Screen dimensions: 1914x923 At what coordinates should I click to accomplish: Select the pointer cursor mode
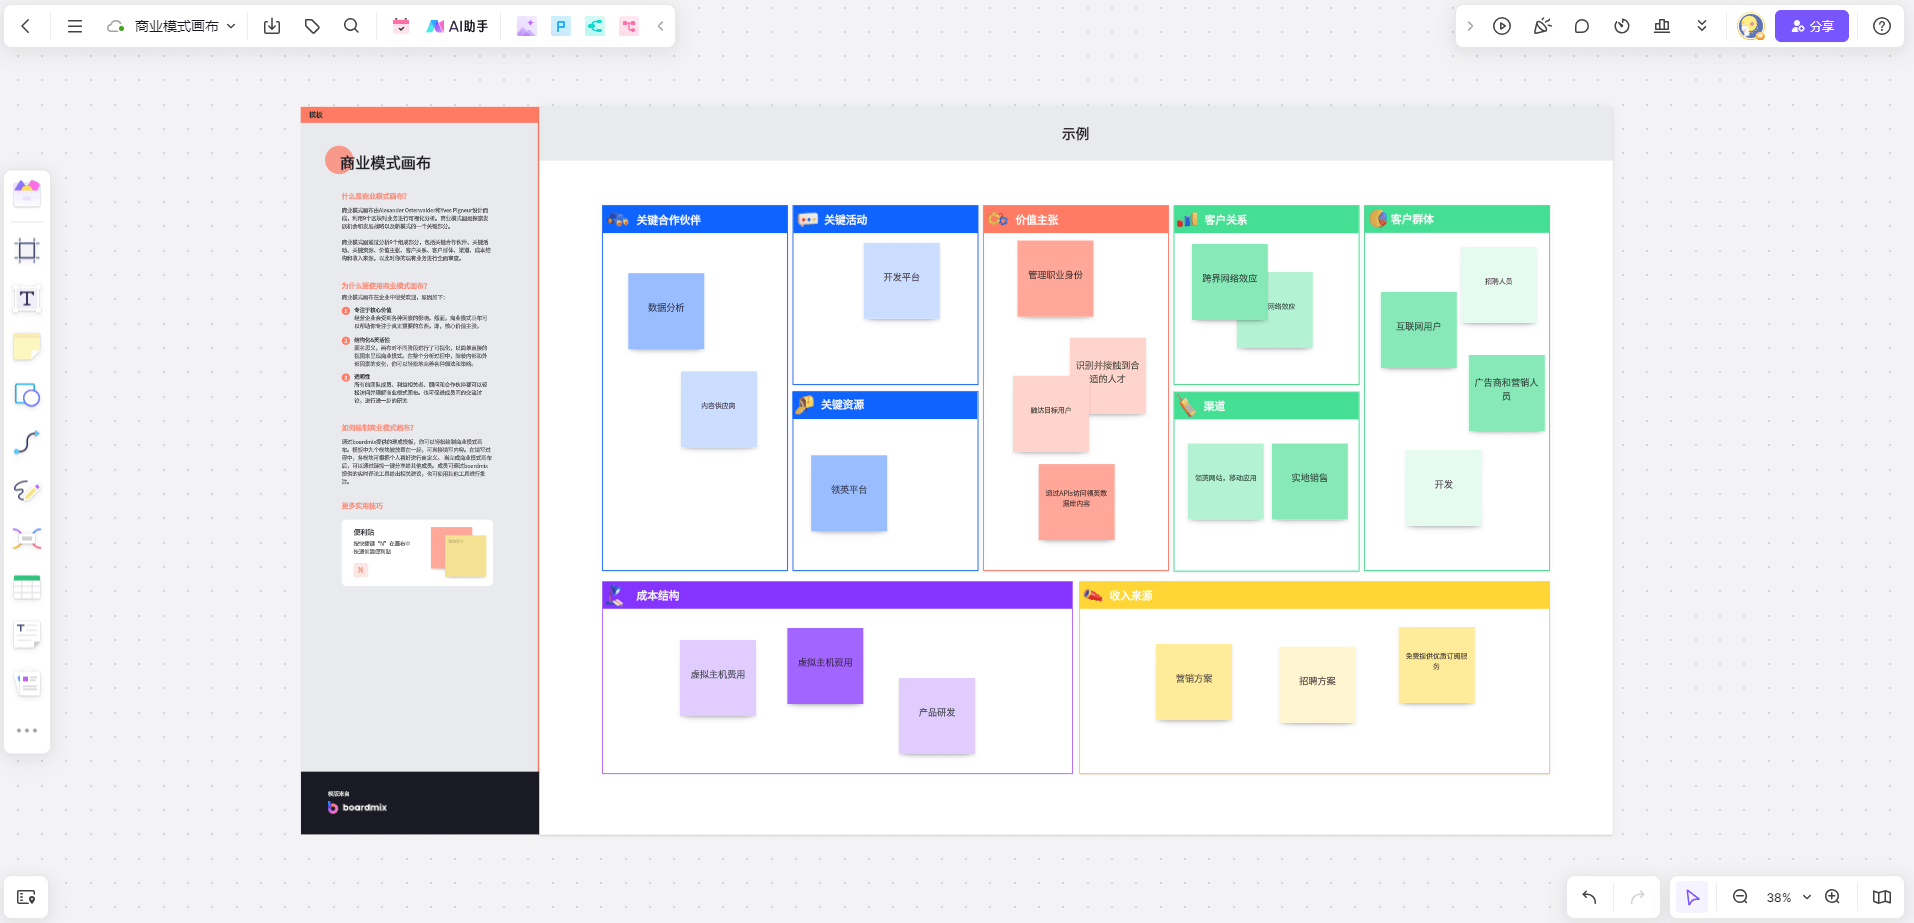(x=1692, y=897)
